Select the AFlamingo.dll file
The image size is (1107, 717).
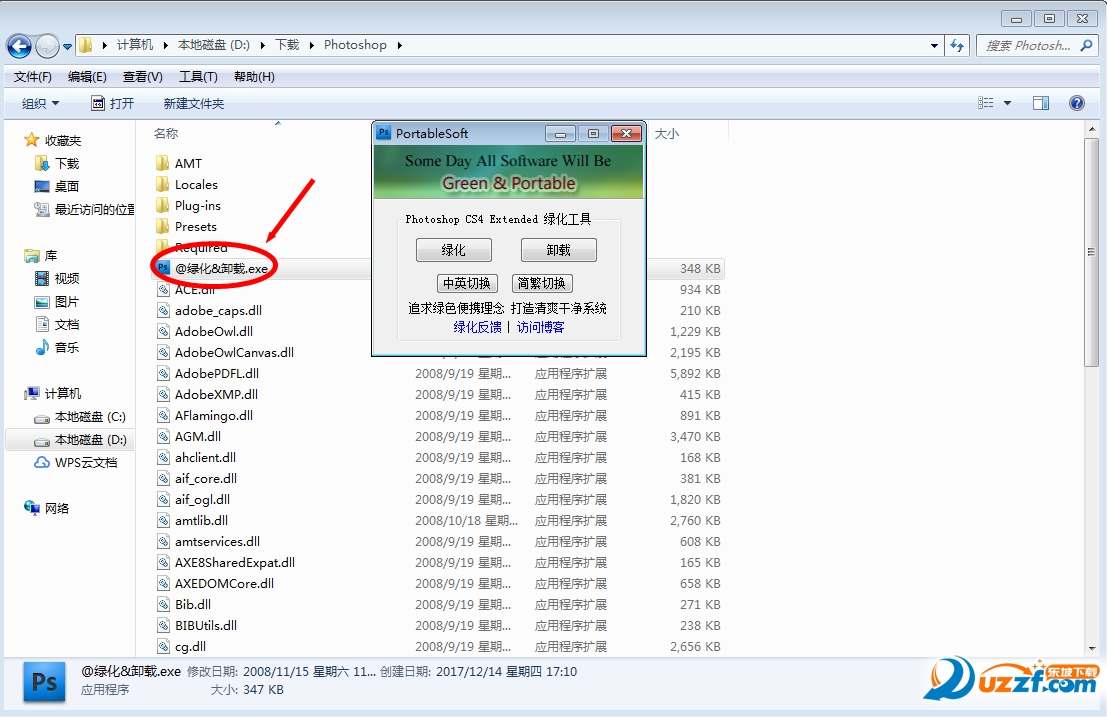pos(205,416)
